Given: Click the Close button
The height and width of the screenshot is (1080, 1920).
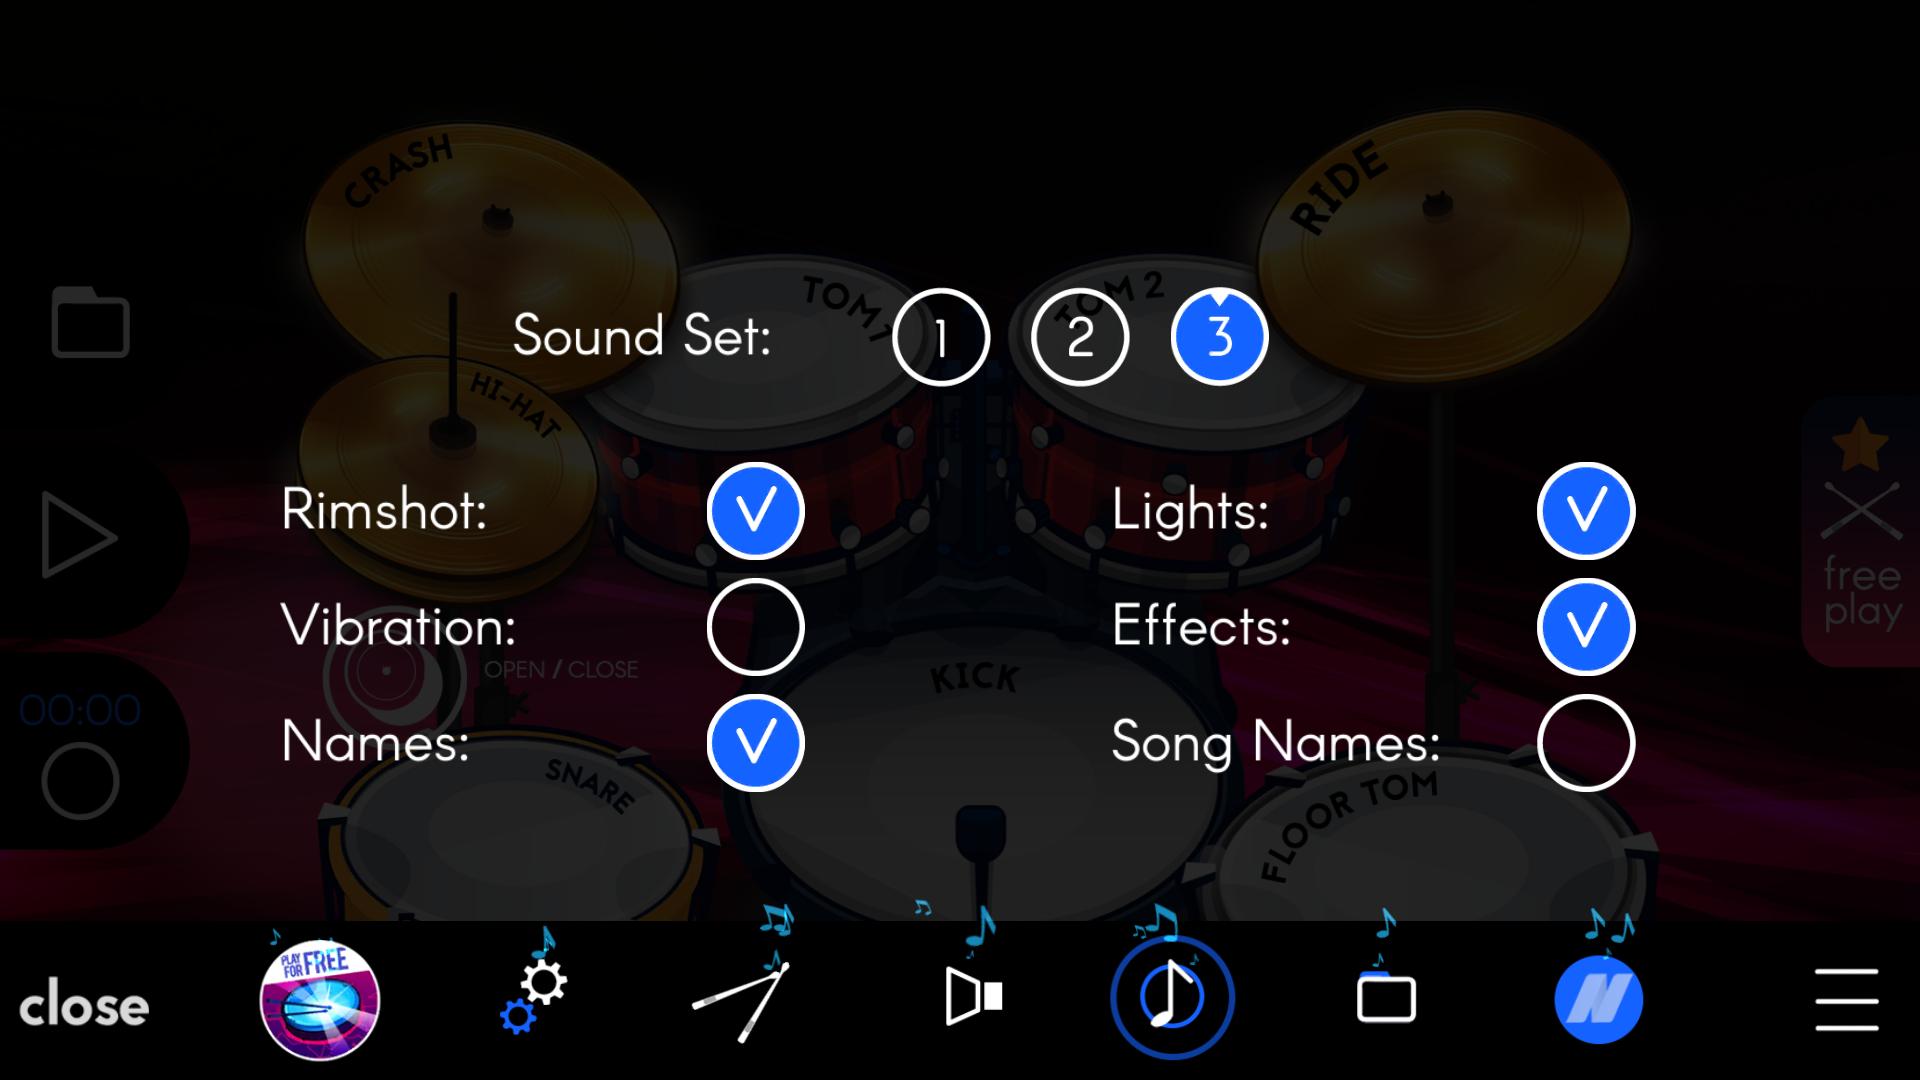Looking at the screenshot, I should coord(83,1005).
